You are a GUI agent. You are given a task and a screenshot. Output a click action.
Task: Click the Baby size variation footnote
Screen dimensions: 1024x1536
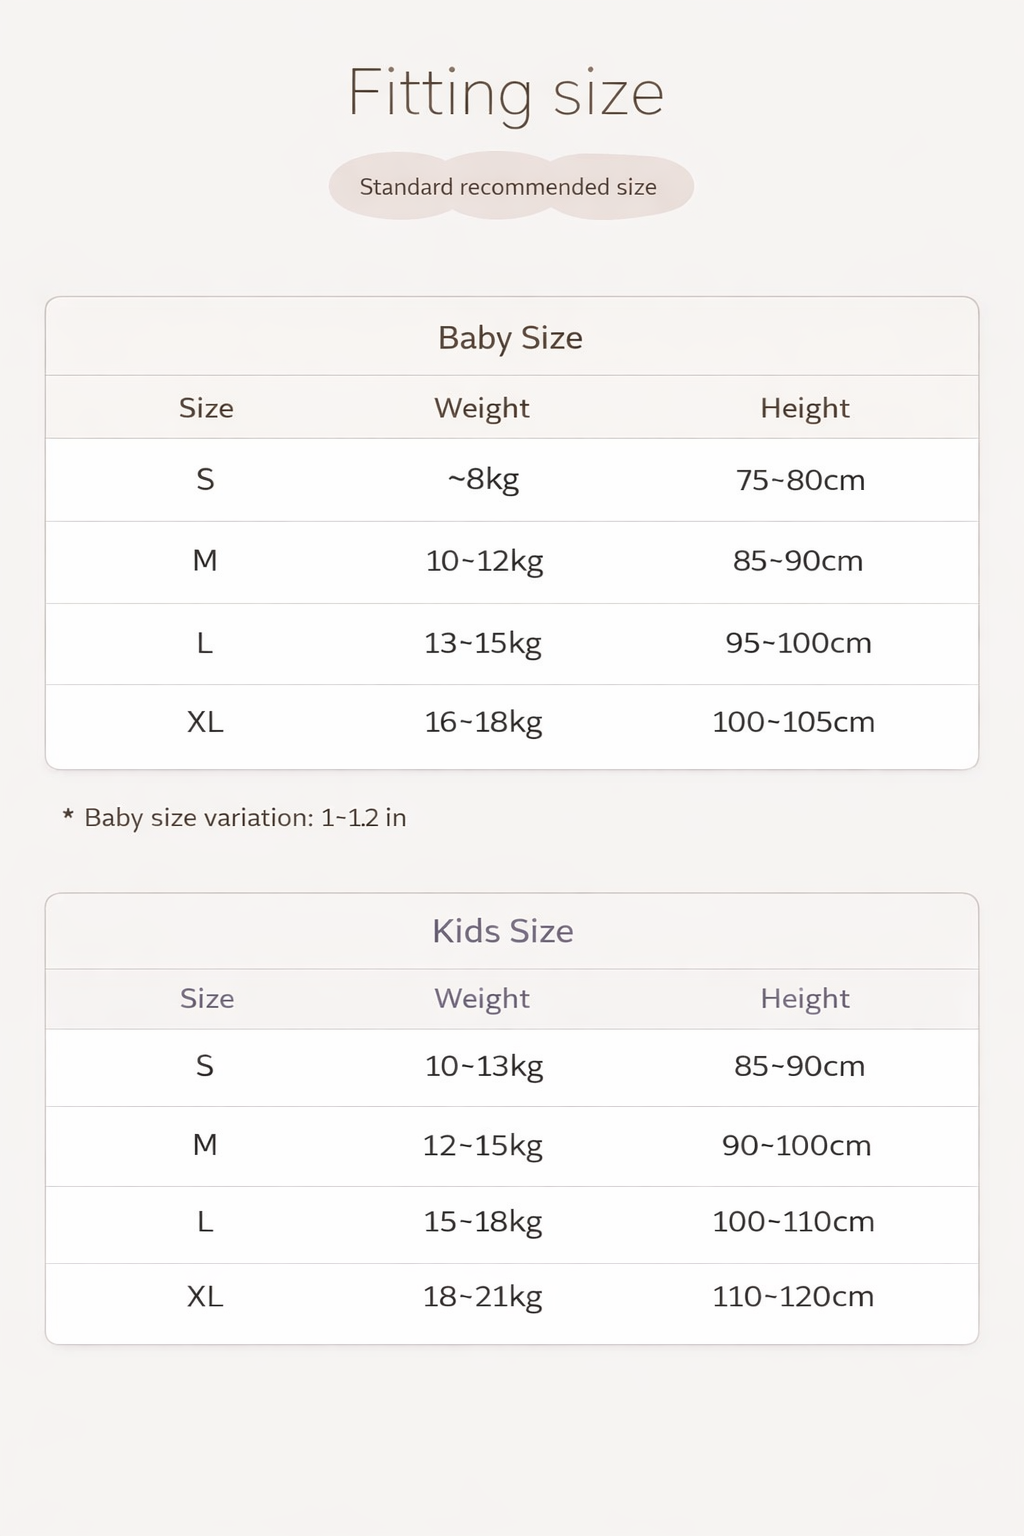tap(236, 818)
